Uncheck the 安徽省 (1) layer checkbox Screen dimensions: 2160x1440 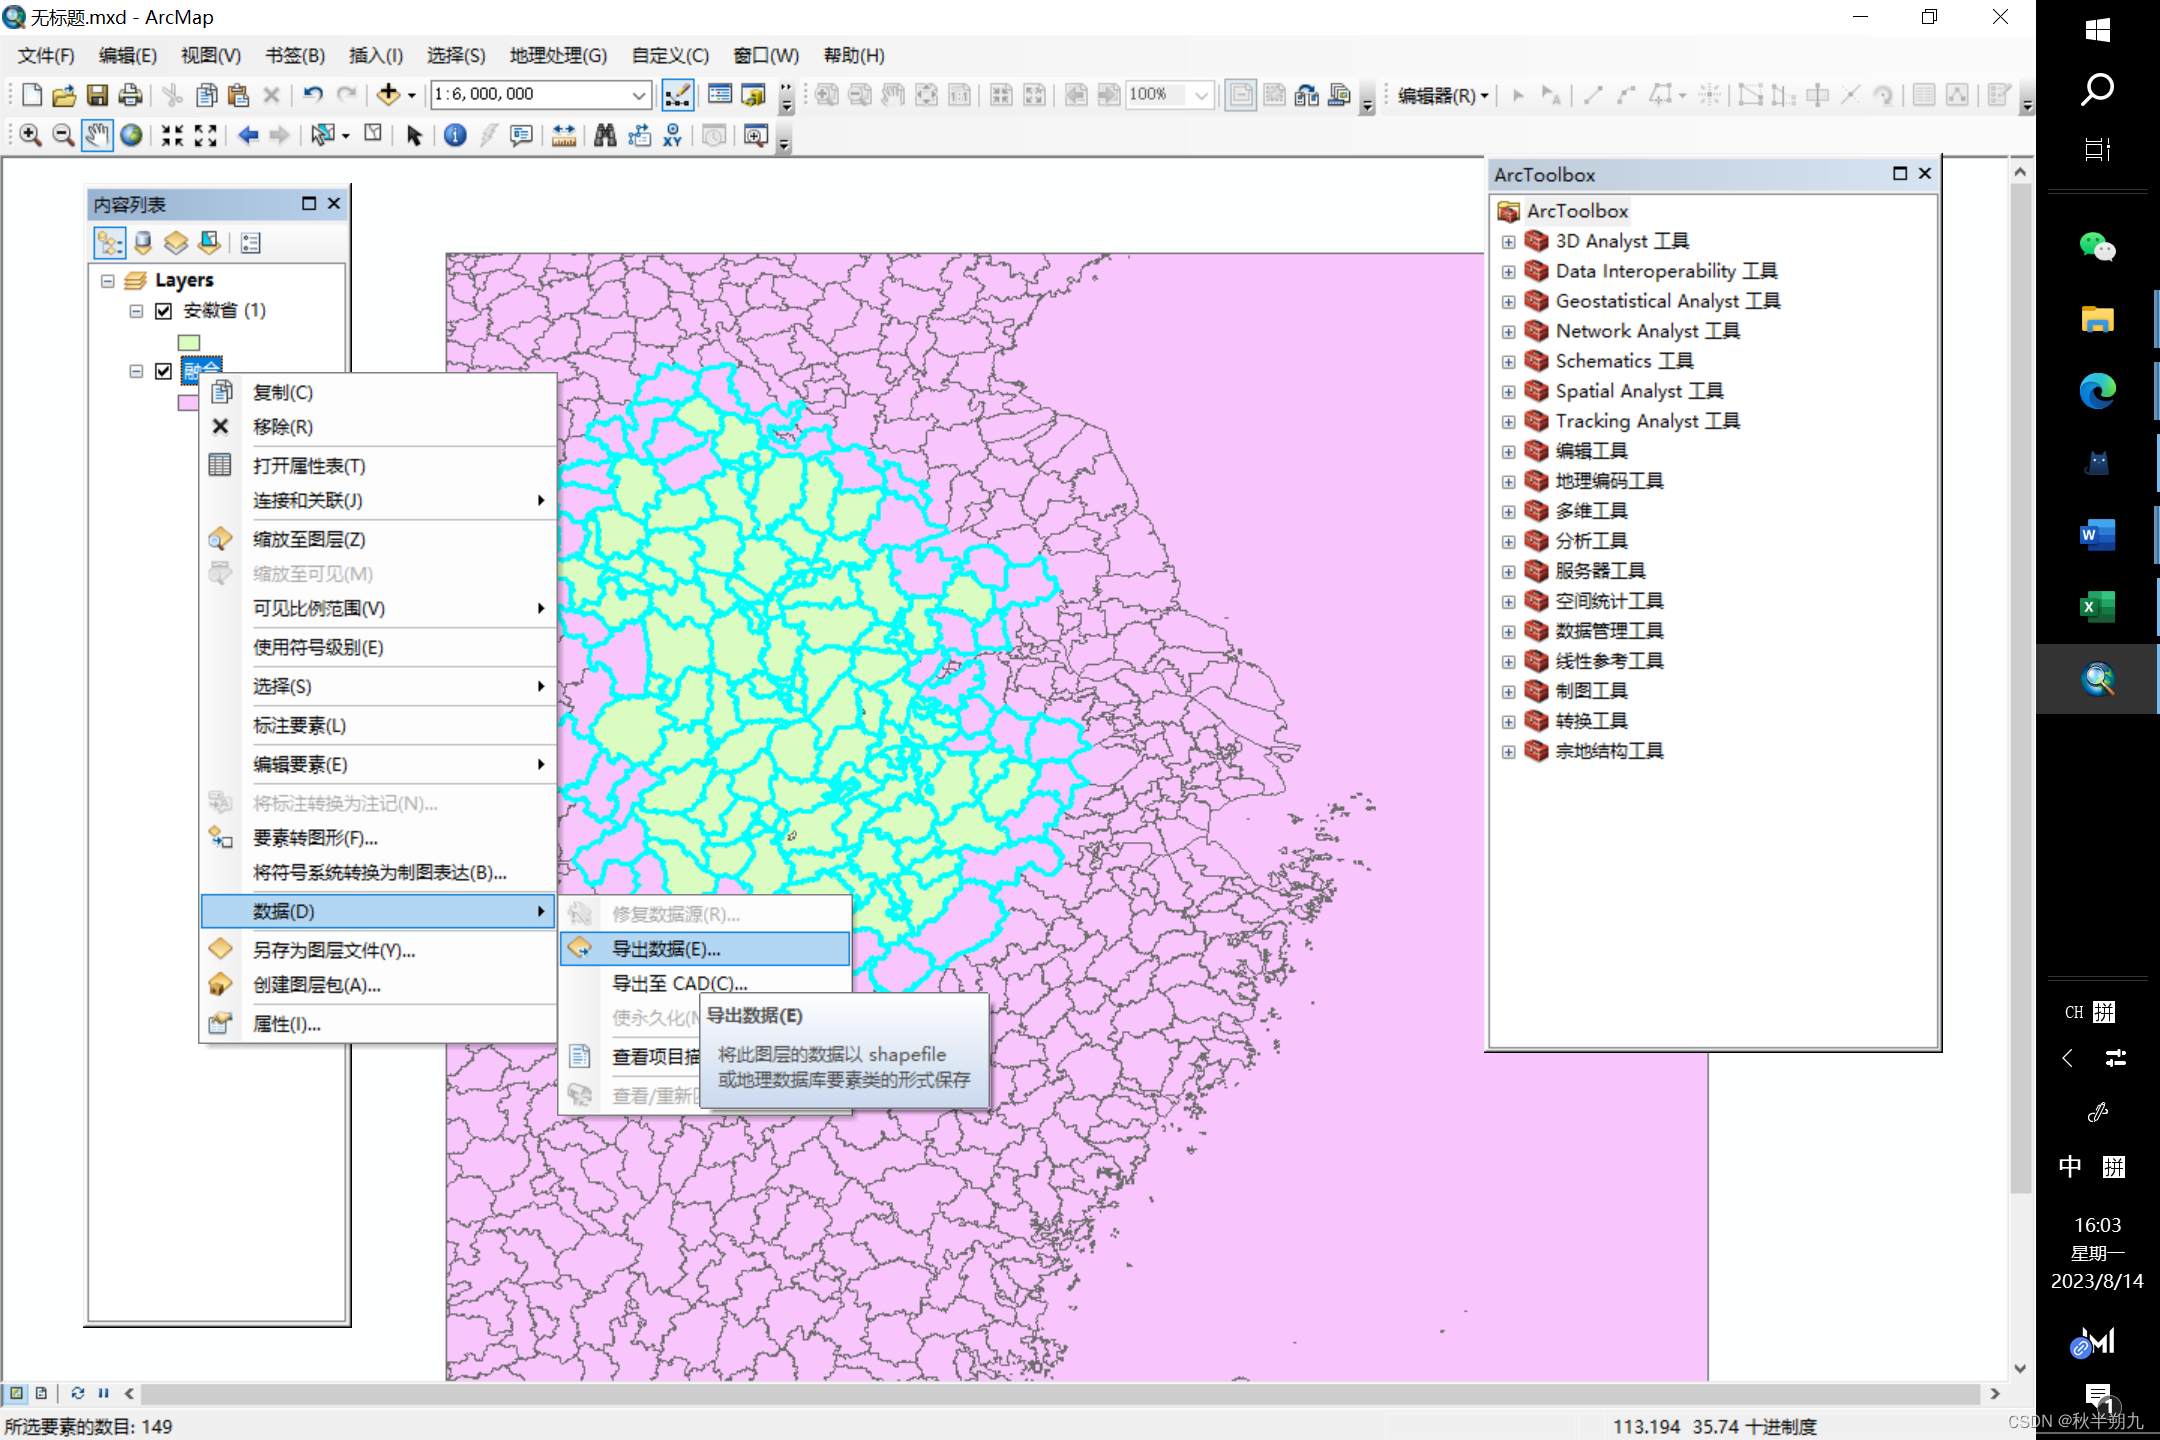pyautogui.click(x=164, y=311)
